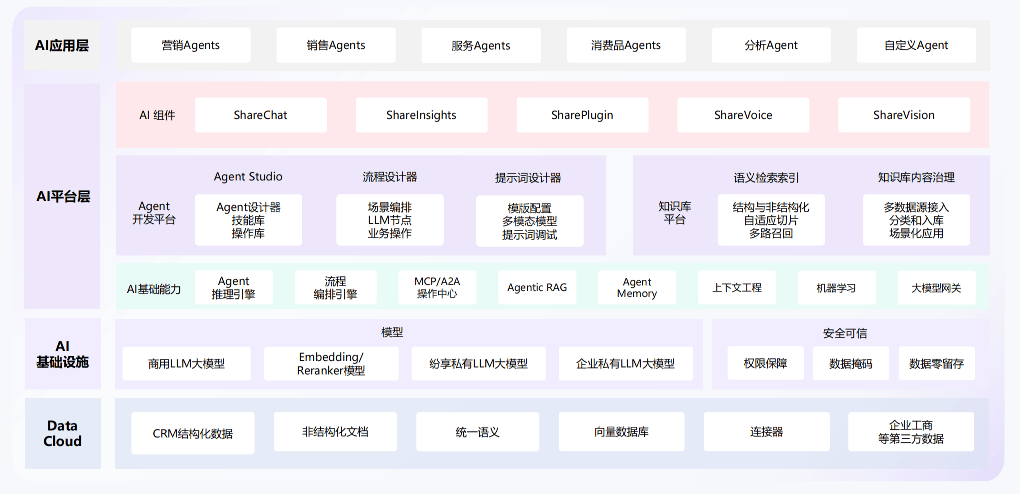The height and width of the screenshot is (494, 1020).
Task: Click the 提示词设计器 heading
Action: tap(528, 178)
